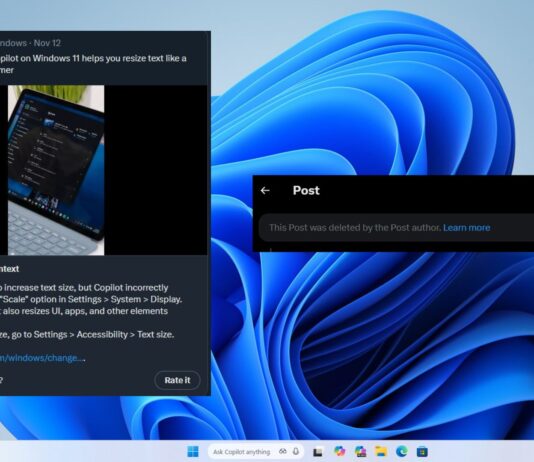Viewport: 534px width, 462px height.
Task: Open the laptop photo in the post
Action: coord(56,170)
